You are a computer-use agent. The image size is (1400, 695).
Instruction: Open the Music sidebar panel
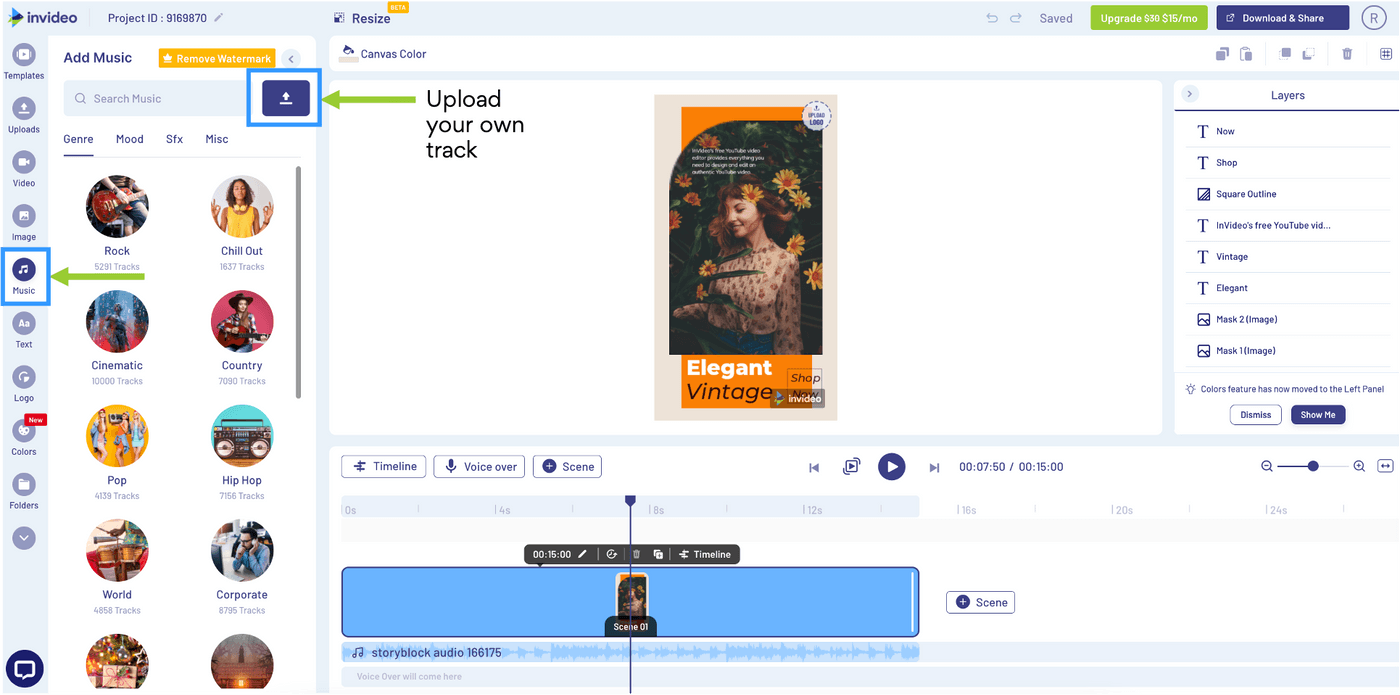coord(24,276)
